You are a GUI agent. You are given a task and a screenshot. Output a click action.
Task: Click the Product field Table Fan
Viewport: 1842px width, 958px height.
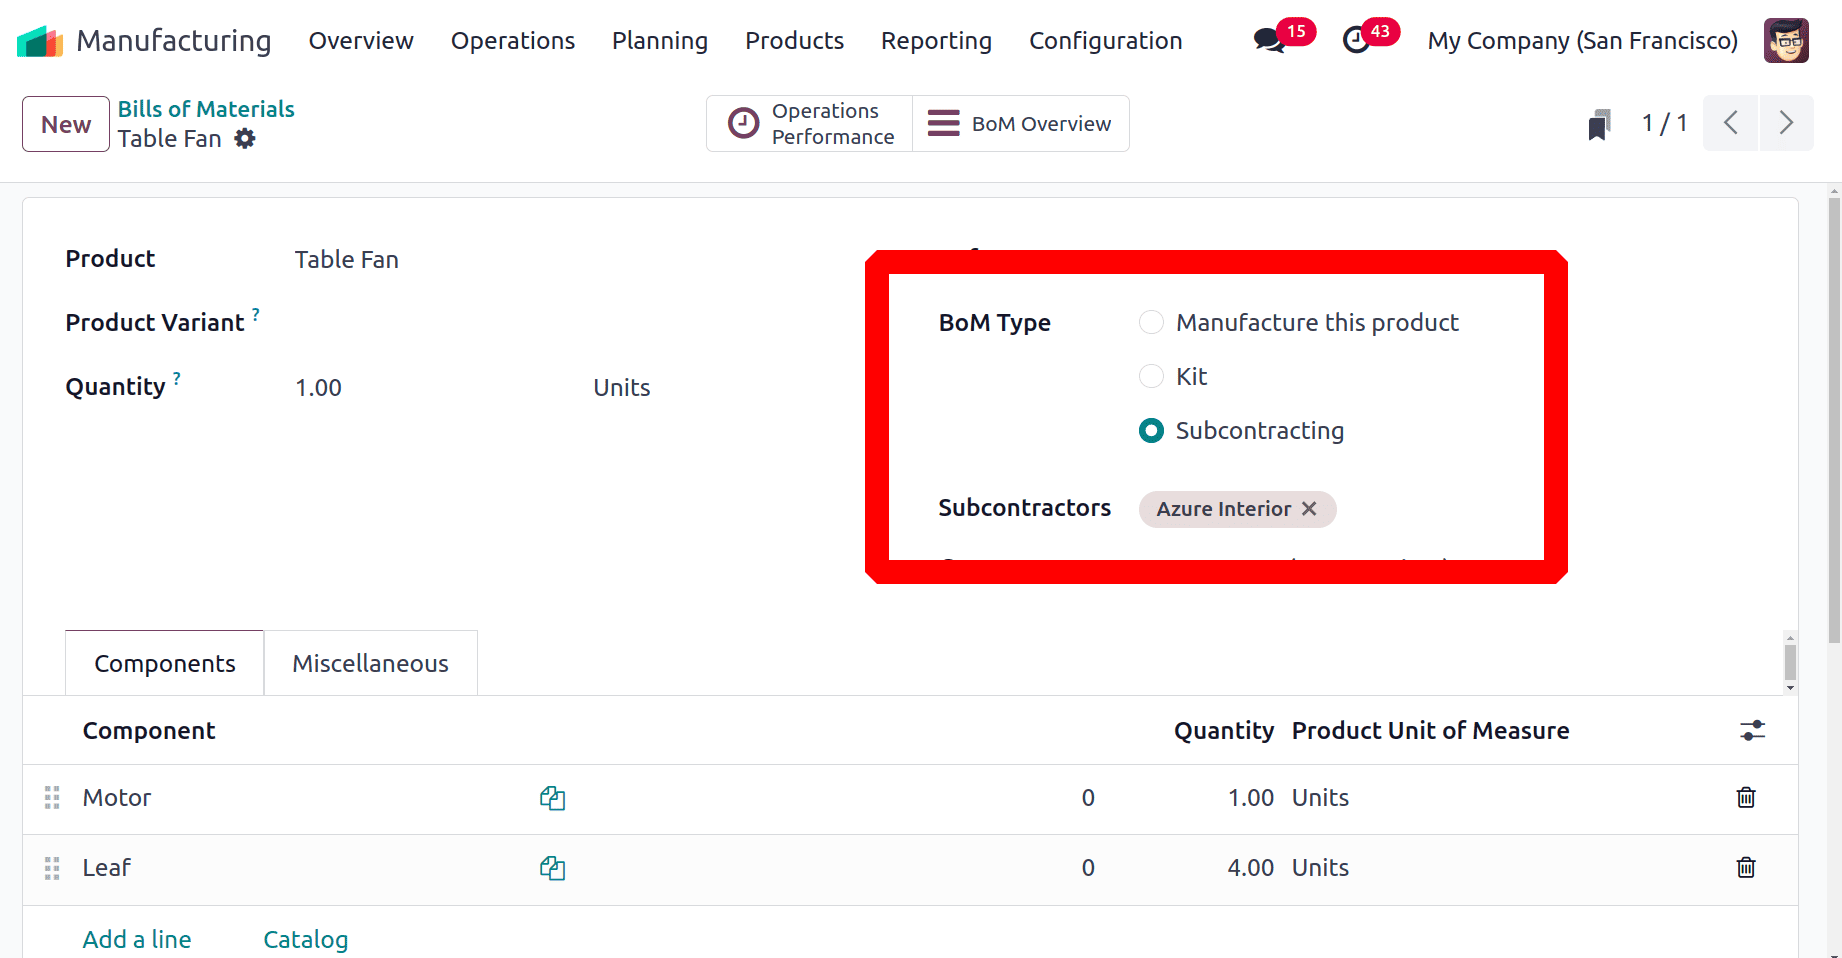click(347, 260)
